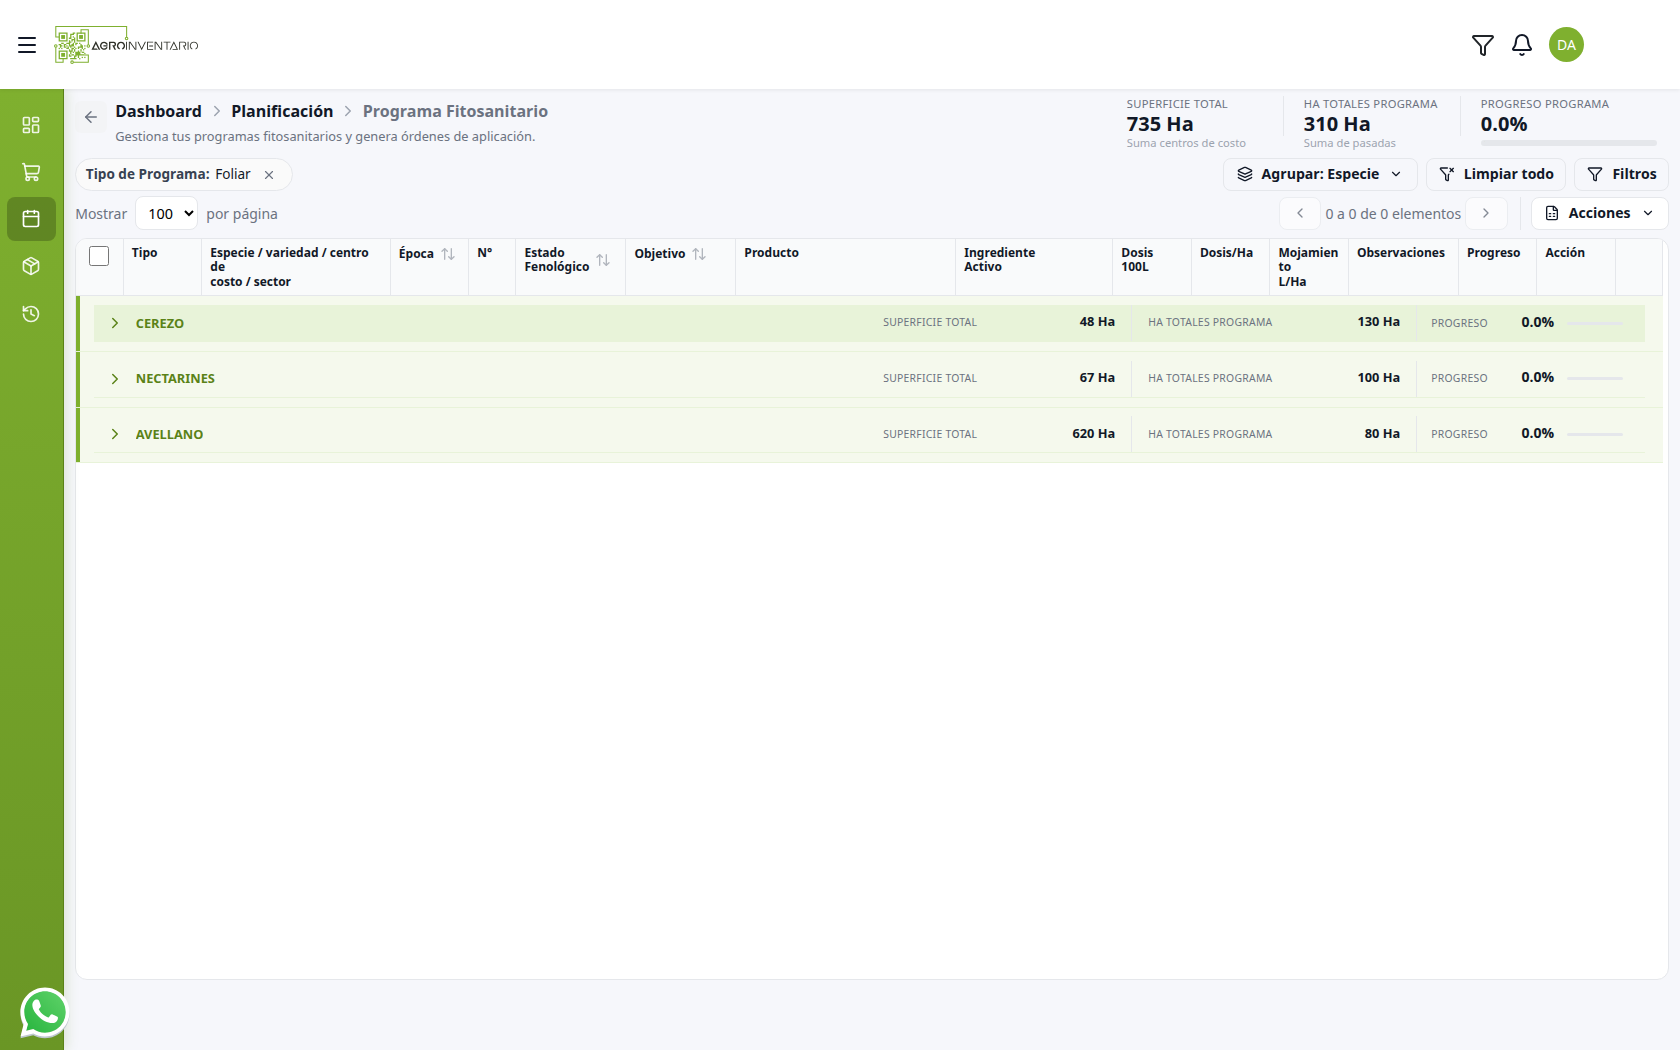The width and height of the screenshot is (1680, 1050).
Task: Click Dashboard breadcrumb
Action: point(158,111)
